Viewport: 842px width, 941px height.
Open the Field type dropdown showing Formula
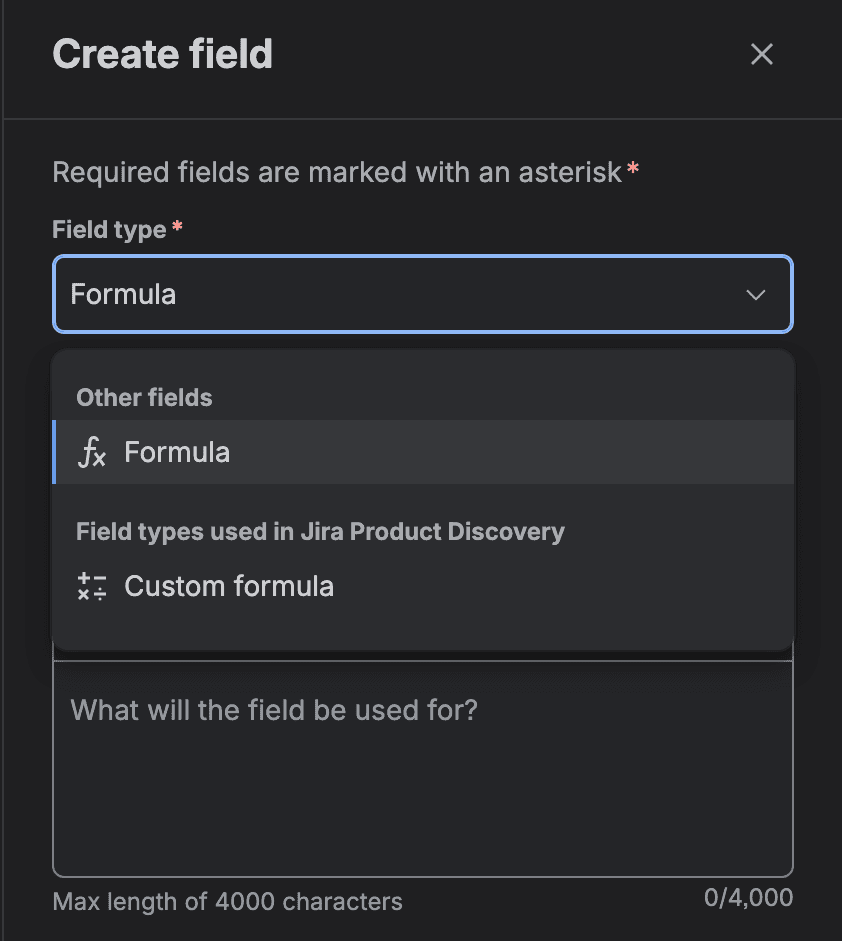[423, 294]
